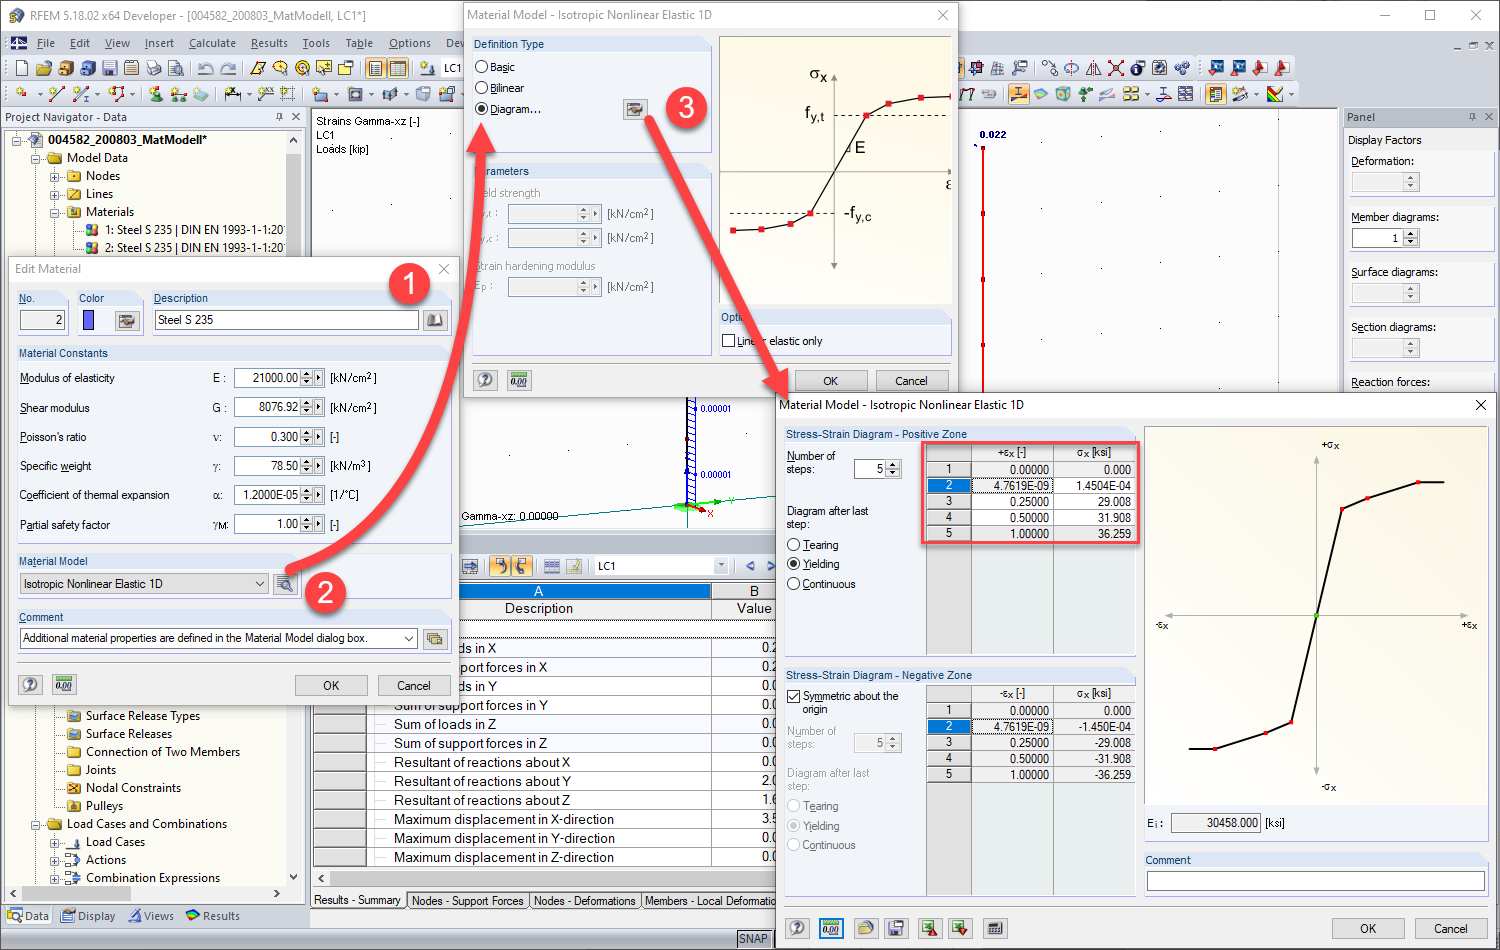
Task: Open the Help icon in the stress-strain dialog
Action: (797, 928)
